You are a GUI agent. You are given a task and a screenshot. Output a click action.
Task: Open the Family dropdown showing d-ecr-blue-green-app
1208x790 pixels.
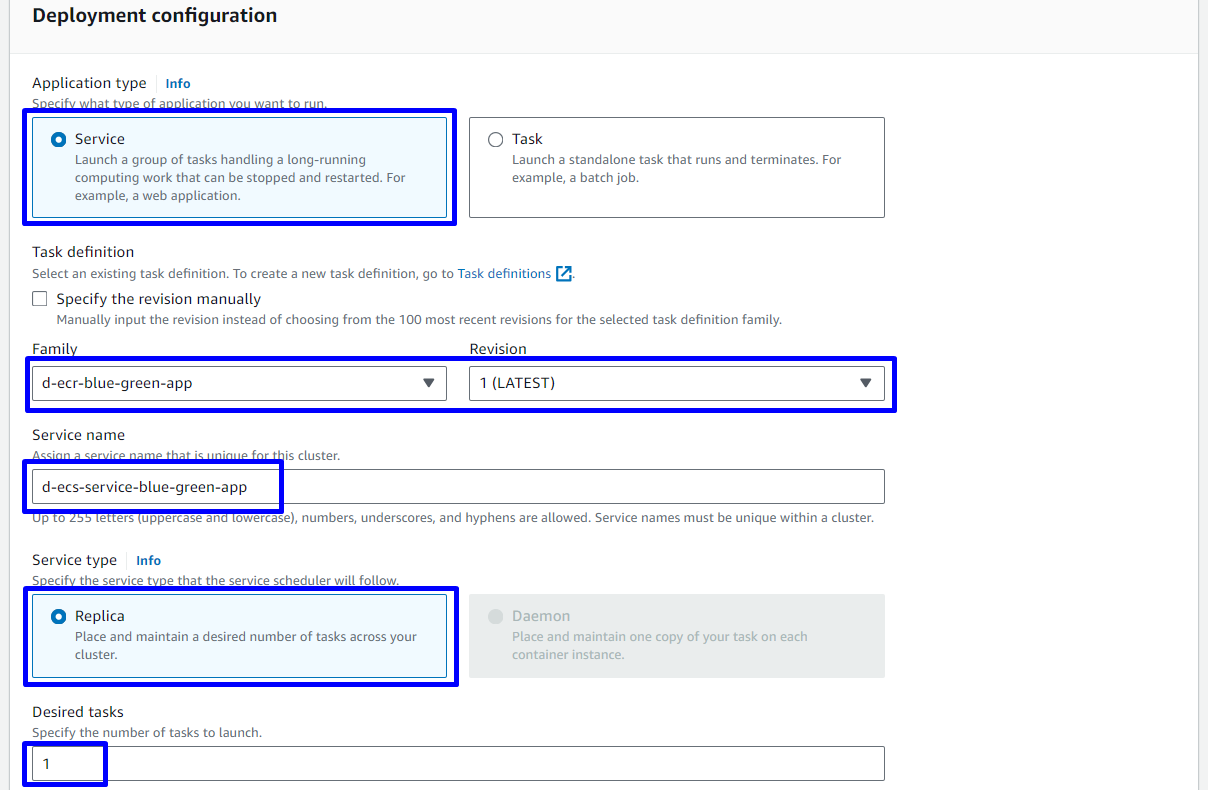point(230,383)
